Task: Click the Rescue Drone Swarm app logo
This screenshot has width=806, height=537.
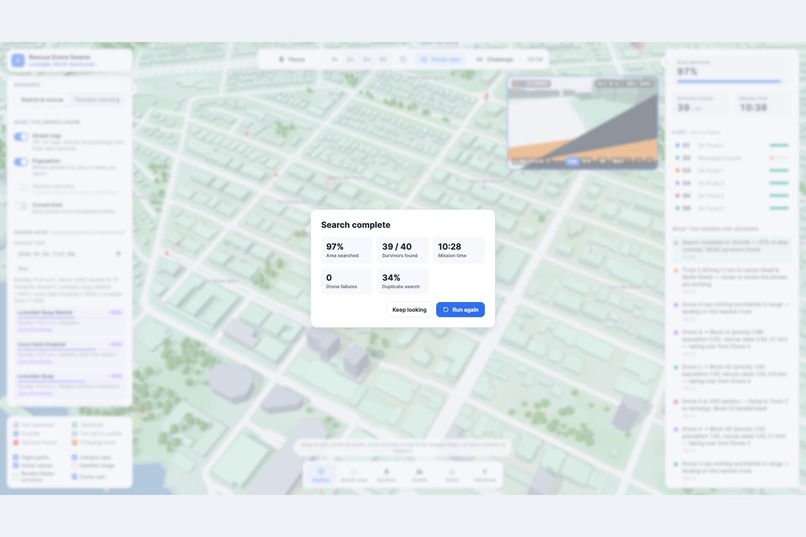Action: click(x=18, y=60)
